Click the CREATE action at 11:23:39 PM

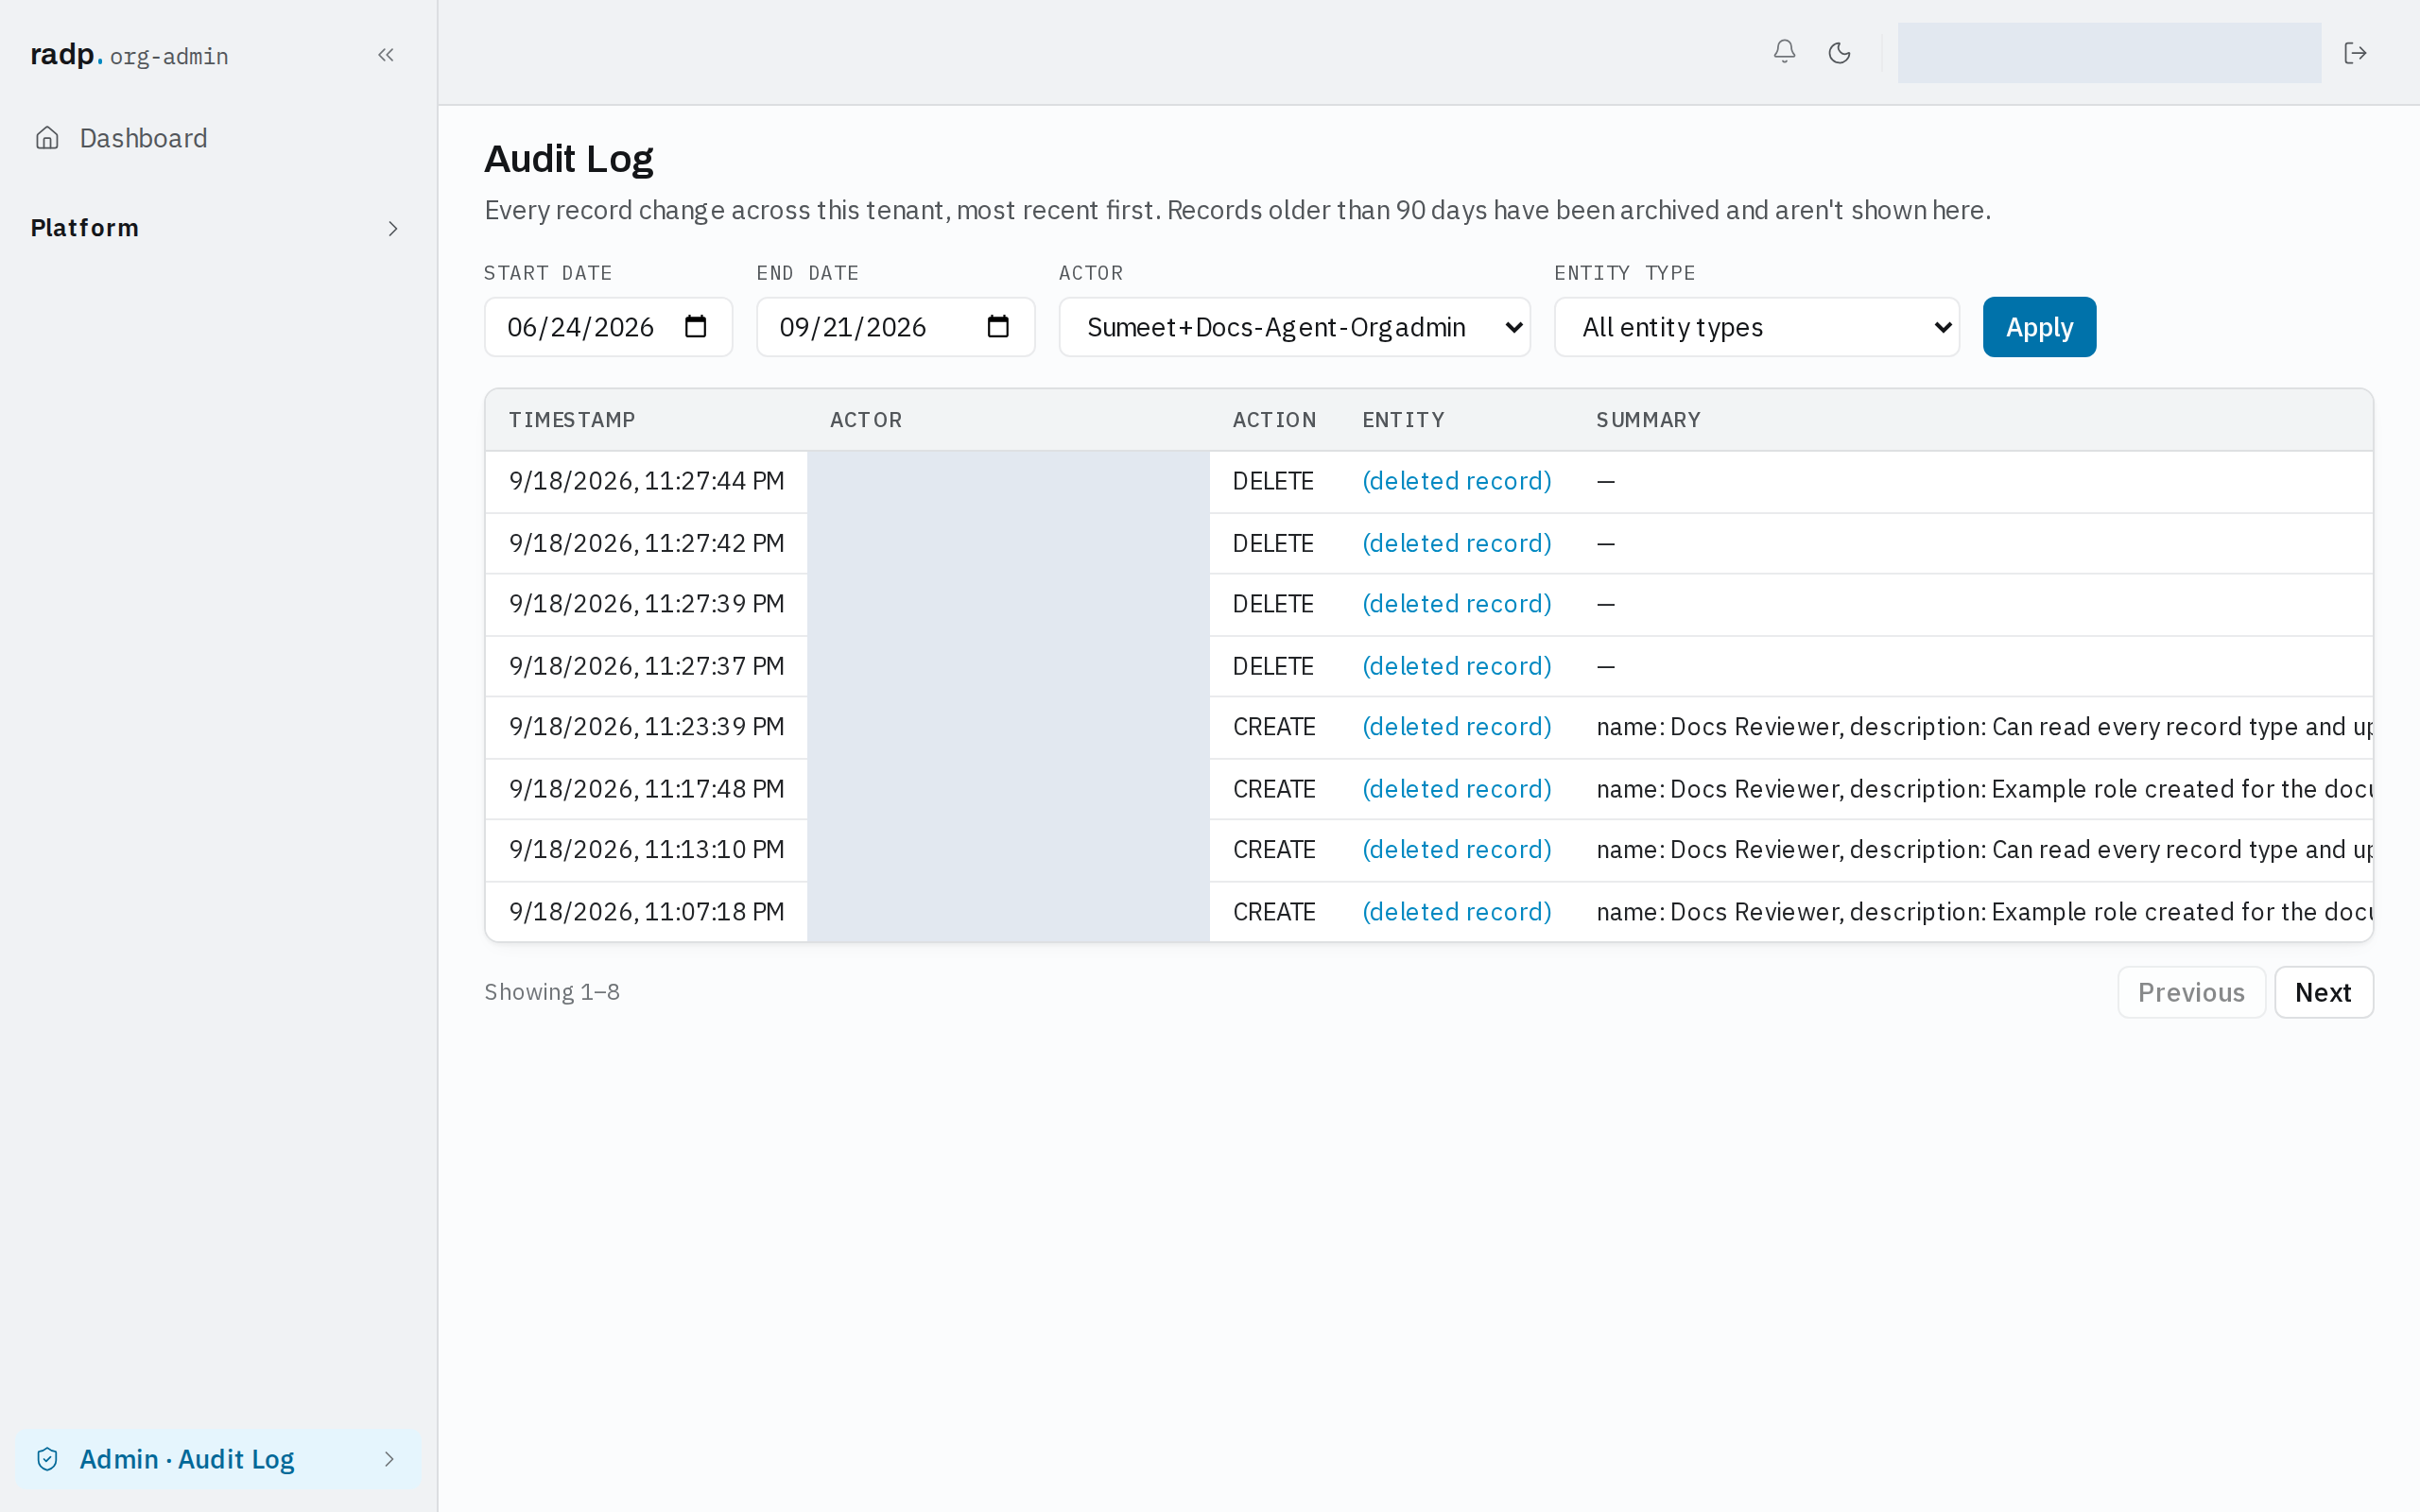pos(1274,727)
